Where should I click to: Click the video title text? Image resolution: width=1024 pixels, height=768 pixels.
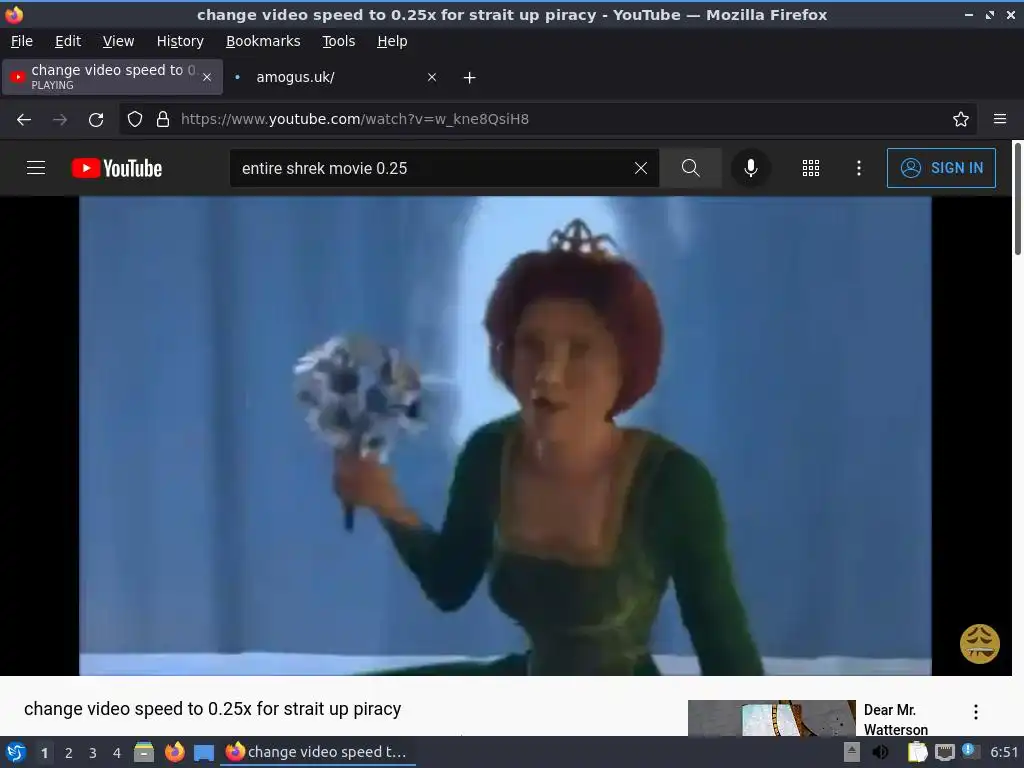pyautogui.click(x=212, y=709)
